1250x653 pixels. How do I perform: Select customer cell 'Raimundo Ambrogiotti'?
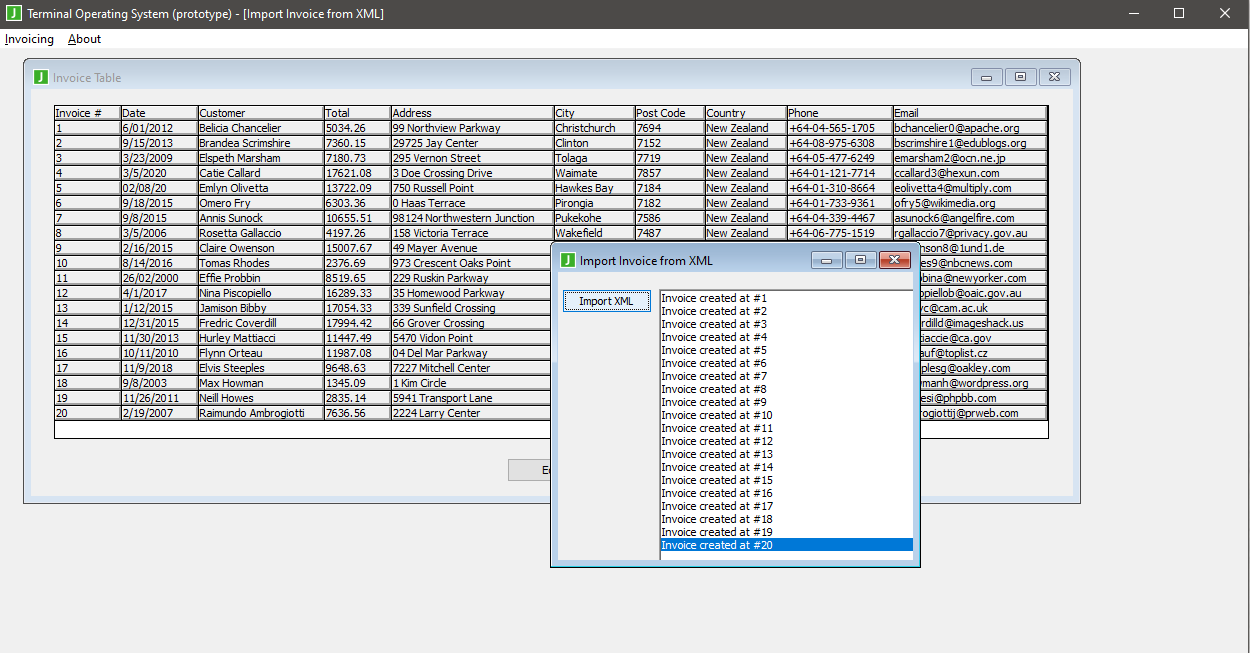[260, 413]
